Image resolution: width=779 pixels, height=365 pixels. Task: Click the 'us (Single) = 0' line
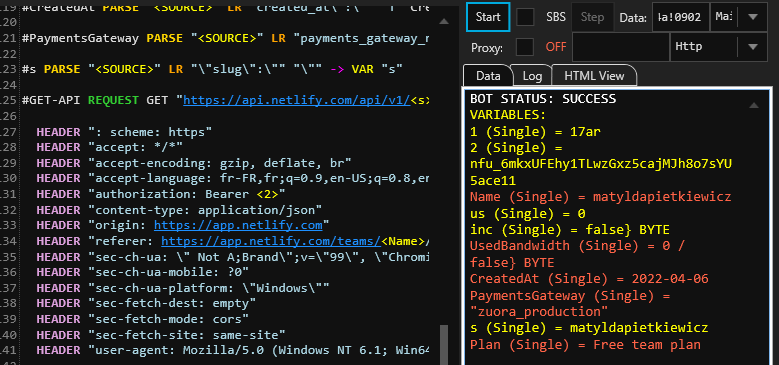point(528,214)
